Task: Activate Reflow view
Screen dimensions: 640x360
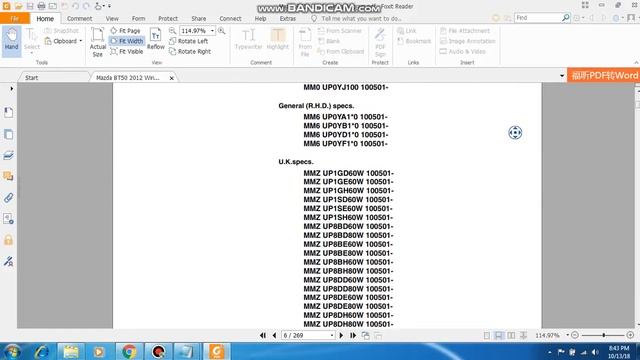Action: (156, 39)
